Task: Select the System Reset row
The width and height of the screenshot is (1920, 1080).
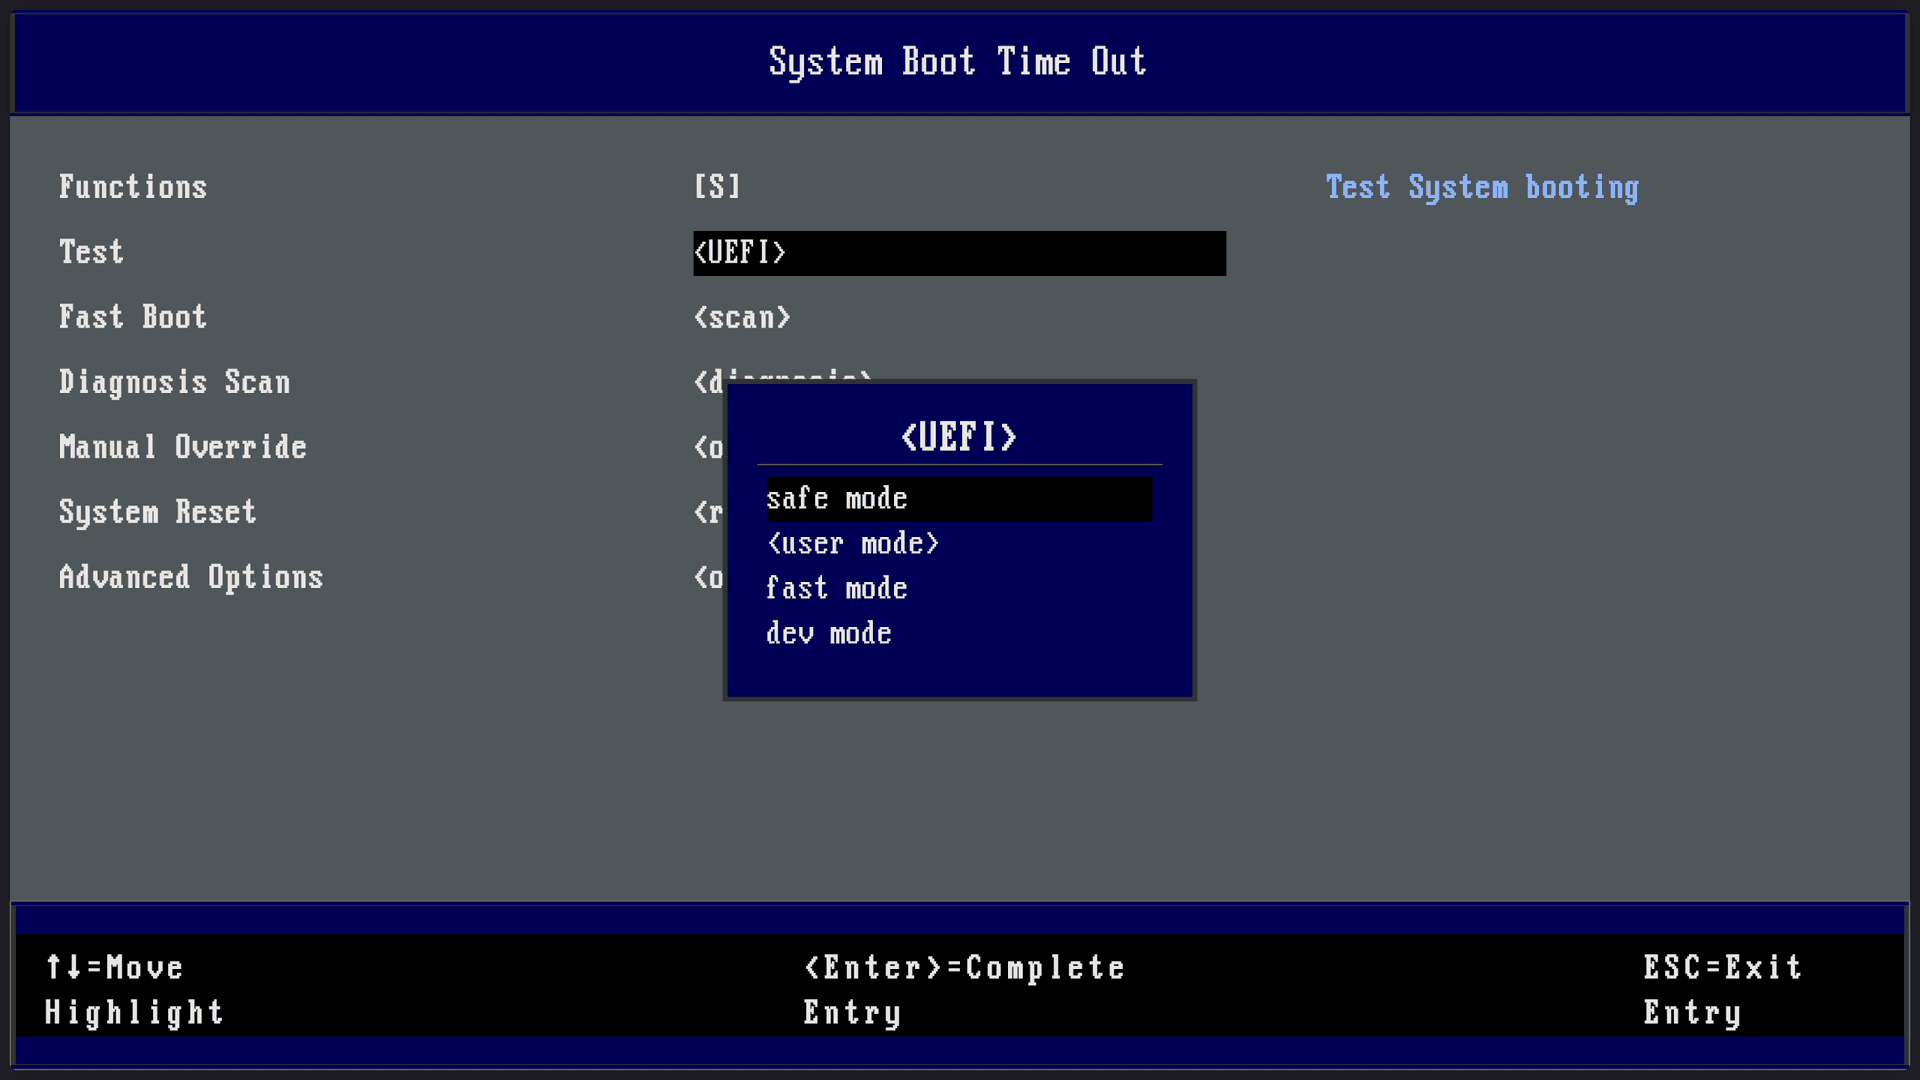Action: (158, 512)
